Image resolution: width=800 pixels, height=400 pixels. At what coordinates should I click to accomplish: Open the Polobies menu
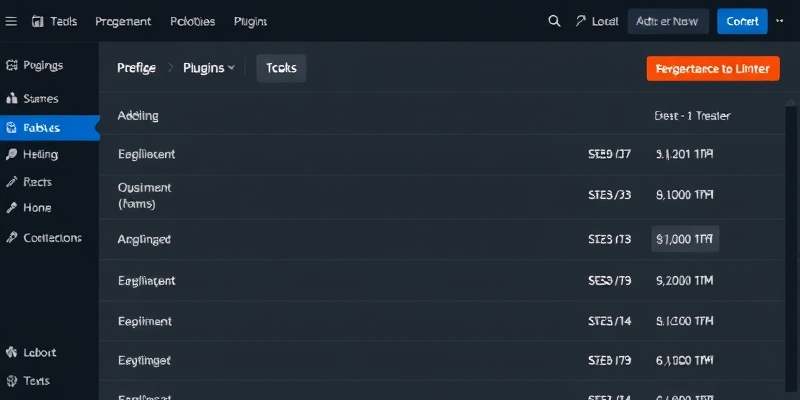click(x=192, y=21)
